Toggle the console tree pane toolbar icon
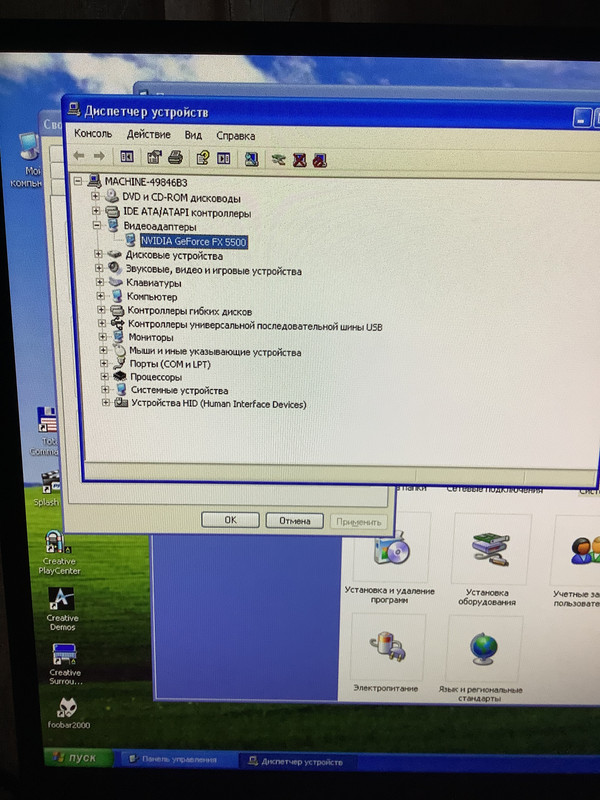 (x=127, y=156)
